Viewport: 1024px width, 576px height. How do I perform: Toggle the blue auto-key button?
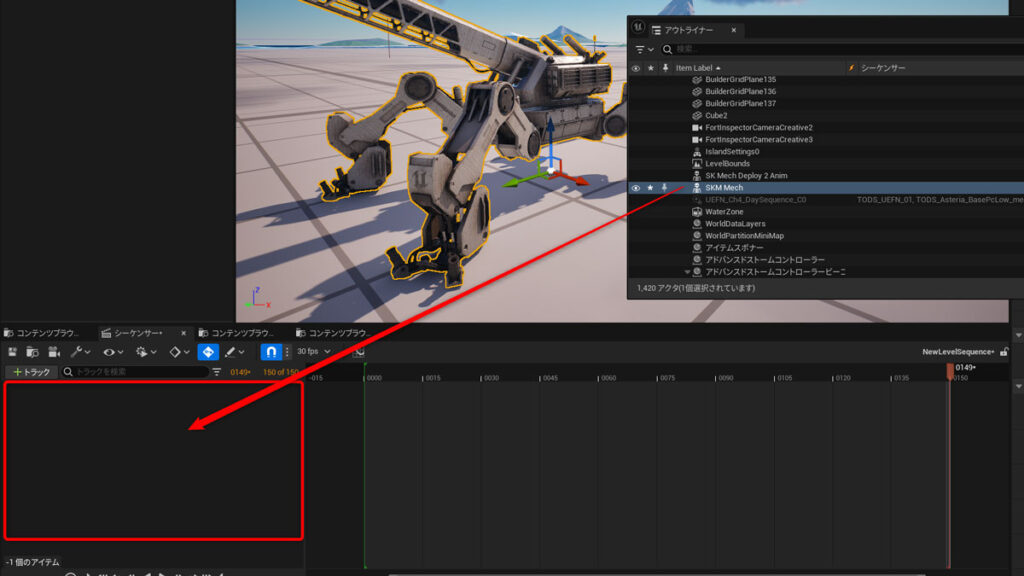[x=208, y=352]
